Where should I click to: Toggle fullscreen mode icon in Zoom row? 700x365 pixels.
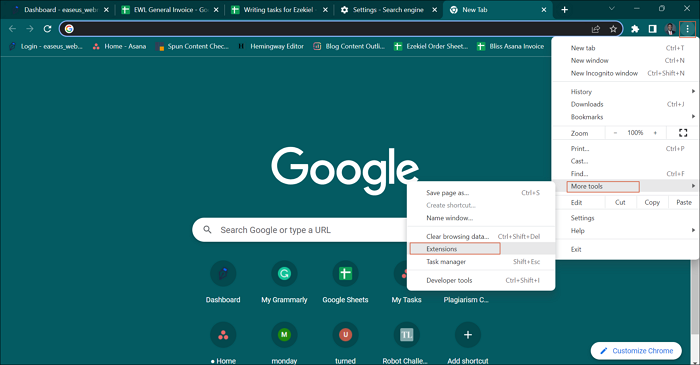point(683,133)
